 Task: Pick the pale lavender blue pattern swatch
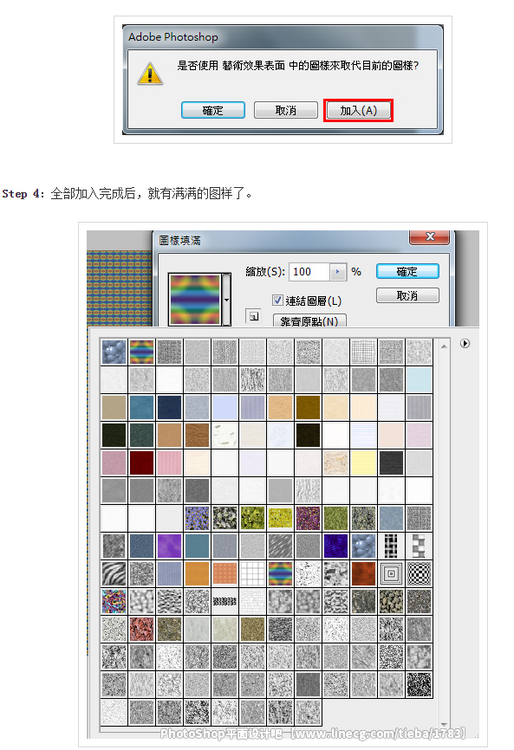(x=225, y=407)
